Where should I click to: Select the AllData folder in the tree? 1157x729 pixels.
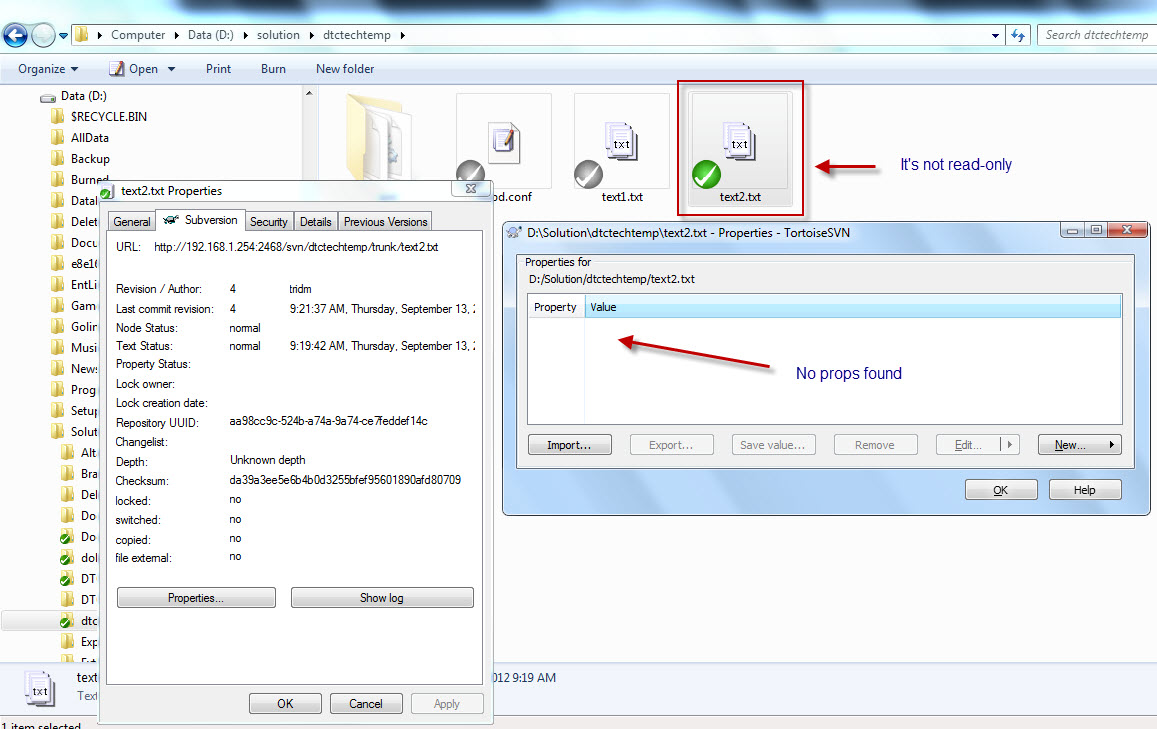(x=89, y=138)
